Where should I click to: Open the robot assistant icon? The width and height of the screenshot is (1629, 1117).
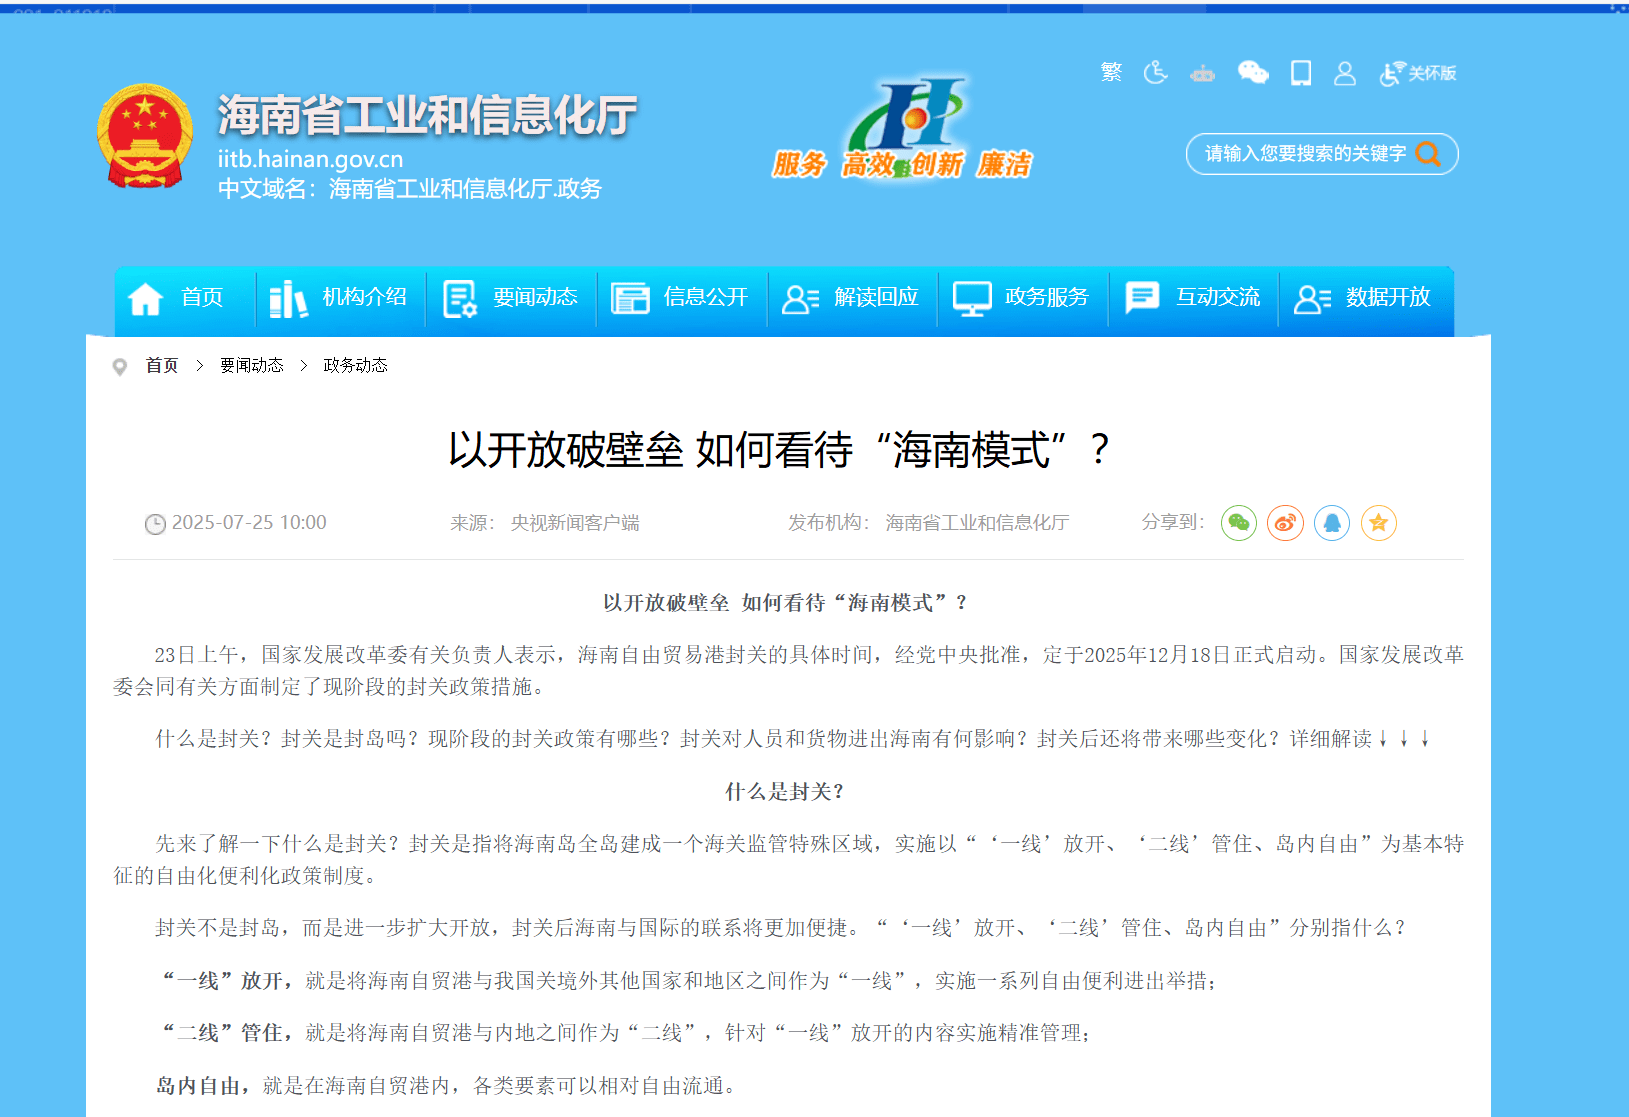click(x=1202, y=73)
